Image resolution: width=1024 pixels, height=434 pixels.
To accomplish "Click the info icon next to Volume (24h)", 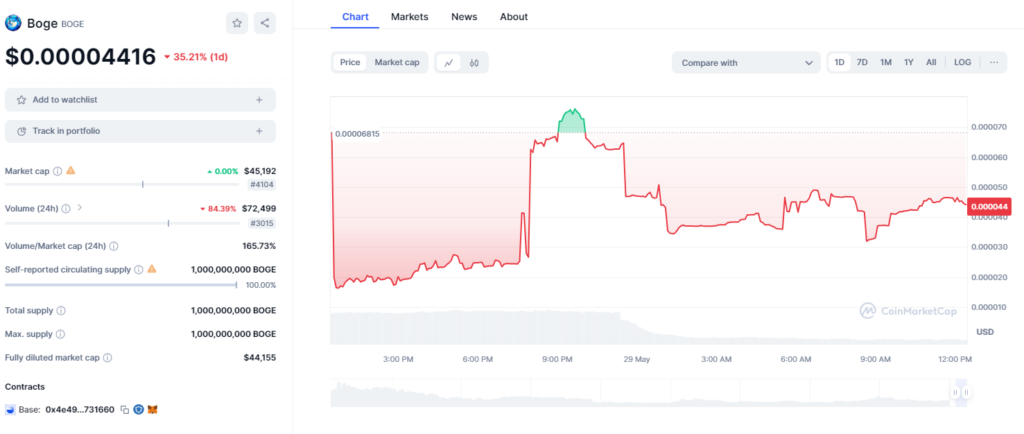I will pyautogui.click(x=65, y=209).
